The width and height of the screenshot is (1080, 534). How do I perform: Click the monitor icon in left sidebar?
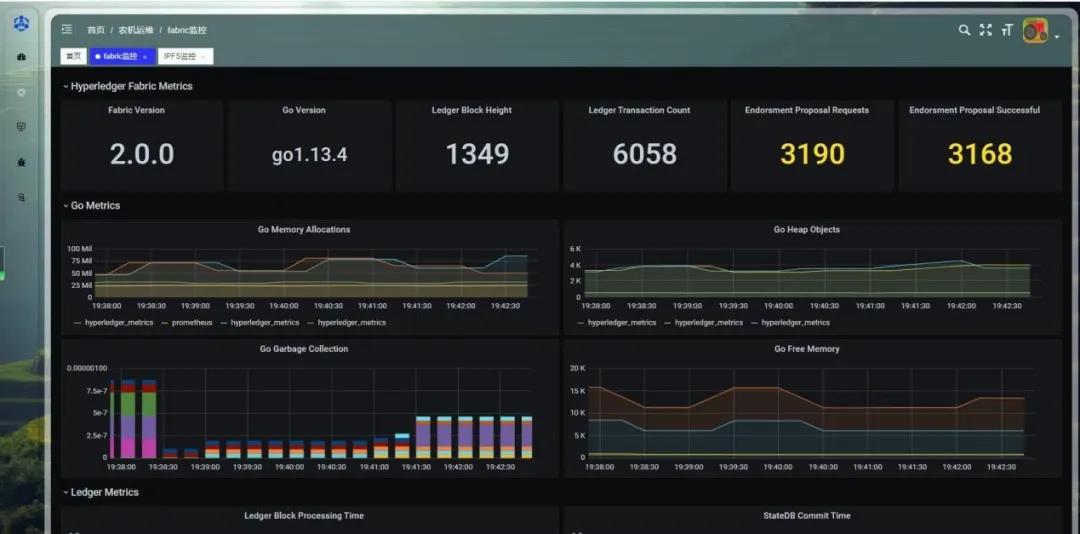(x=21, y=127)
